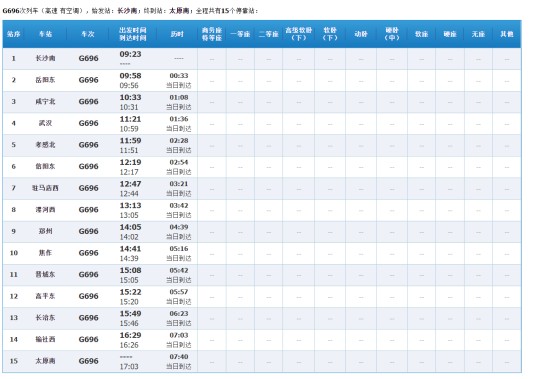Click arrival time 10:31
Image resolution: width=536 pixels, height=379 pixels.
[x=129, y=107]
